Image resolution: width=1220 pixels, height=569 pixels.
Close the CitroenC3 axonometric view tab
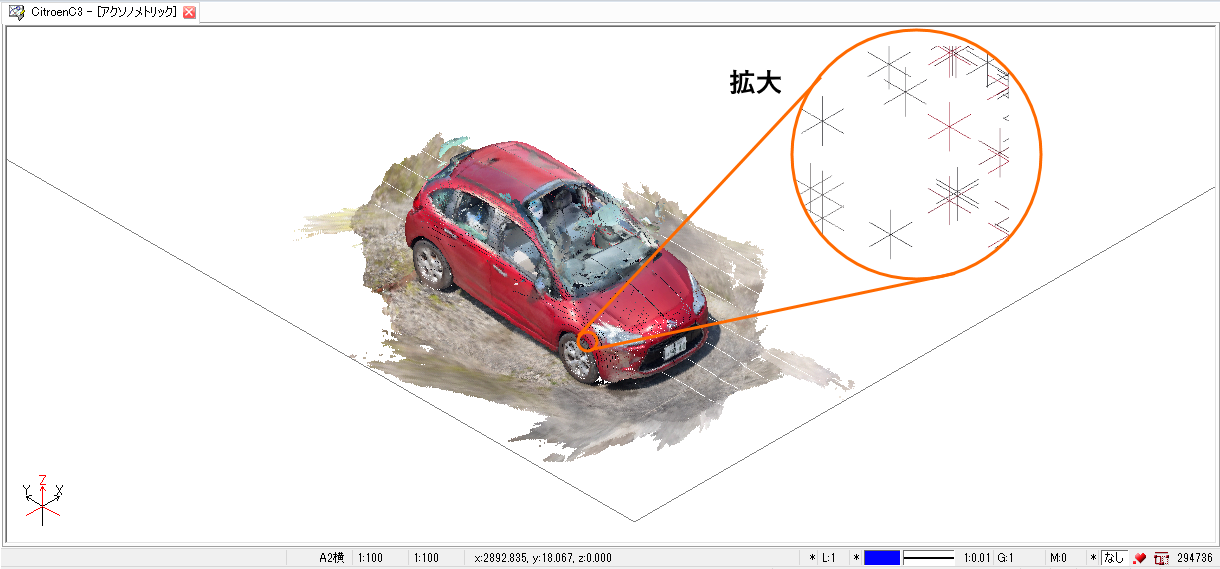click(x=189, y=12)
